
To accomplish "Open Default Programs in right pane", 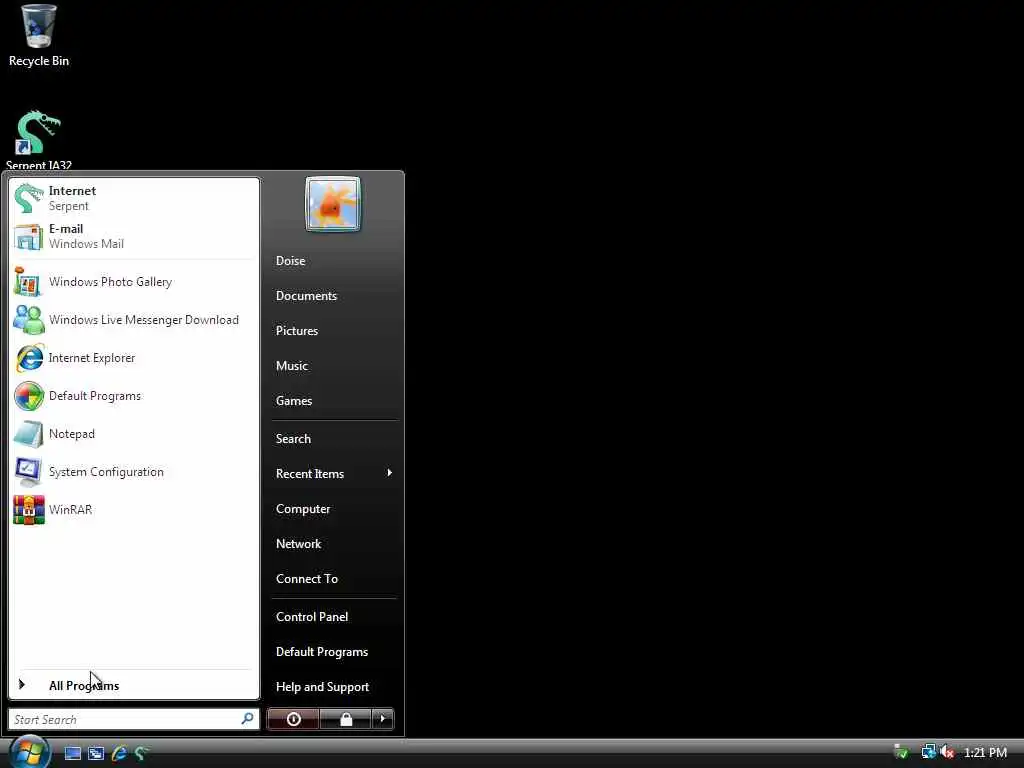I will (334, 652).
